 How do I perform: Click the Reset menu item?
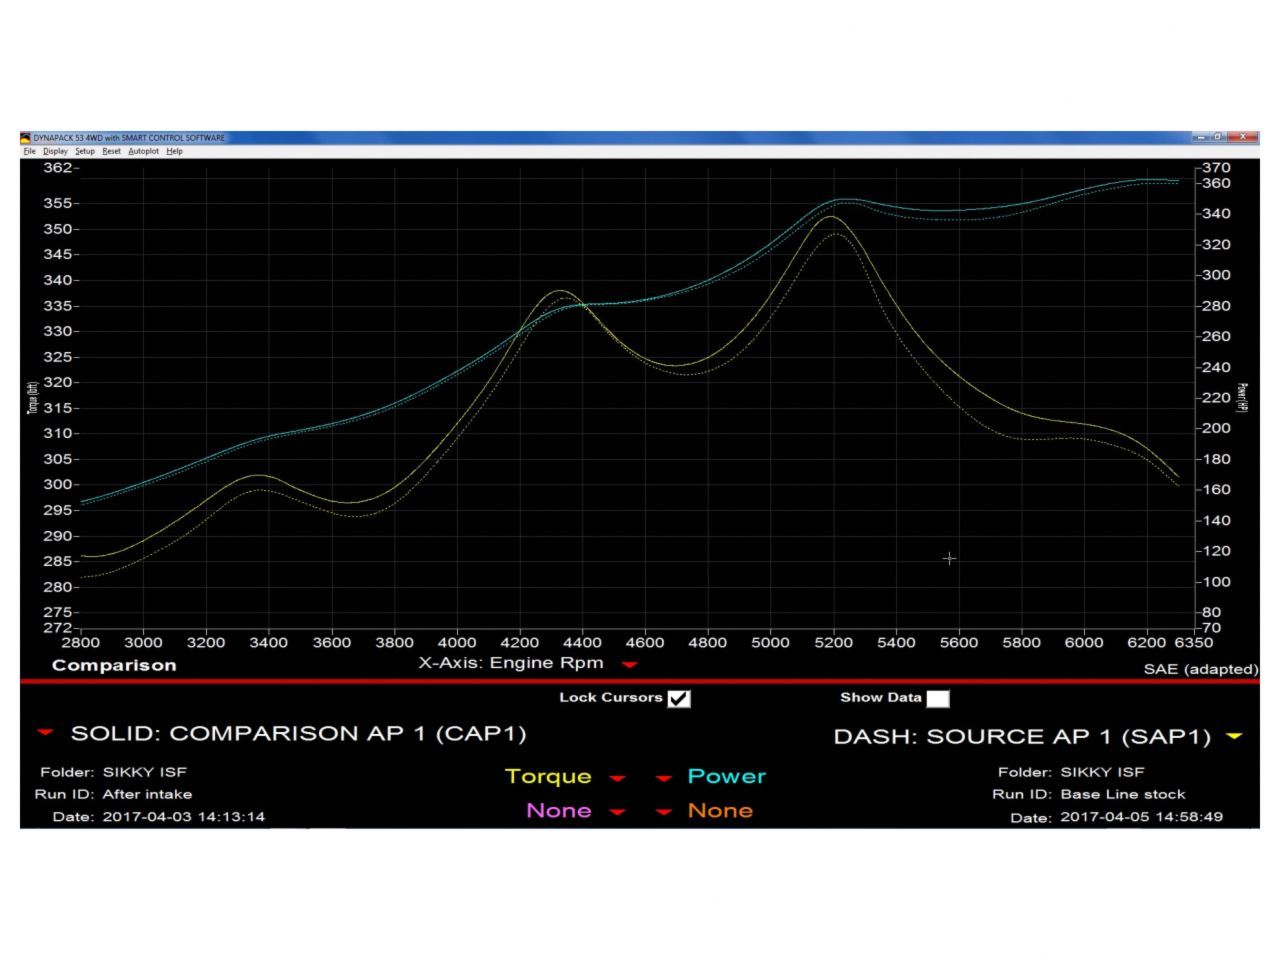pyautogui.click(x=111, y=151)
